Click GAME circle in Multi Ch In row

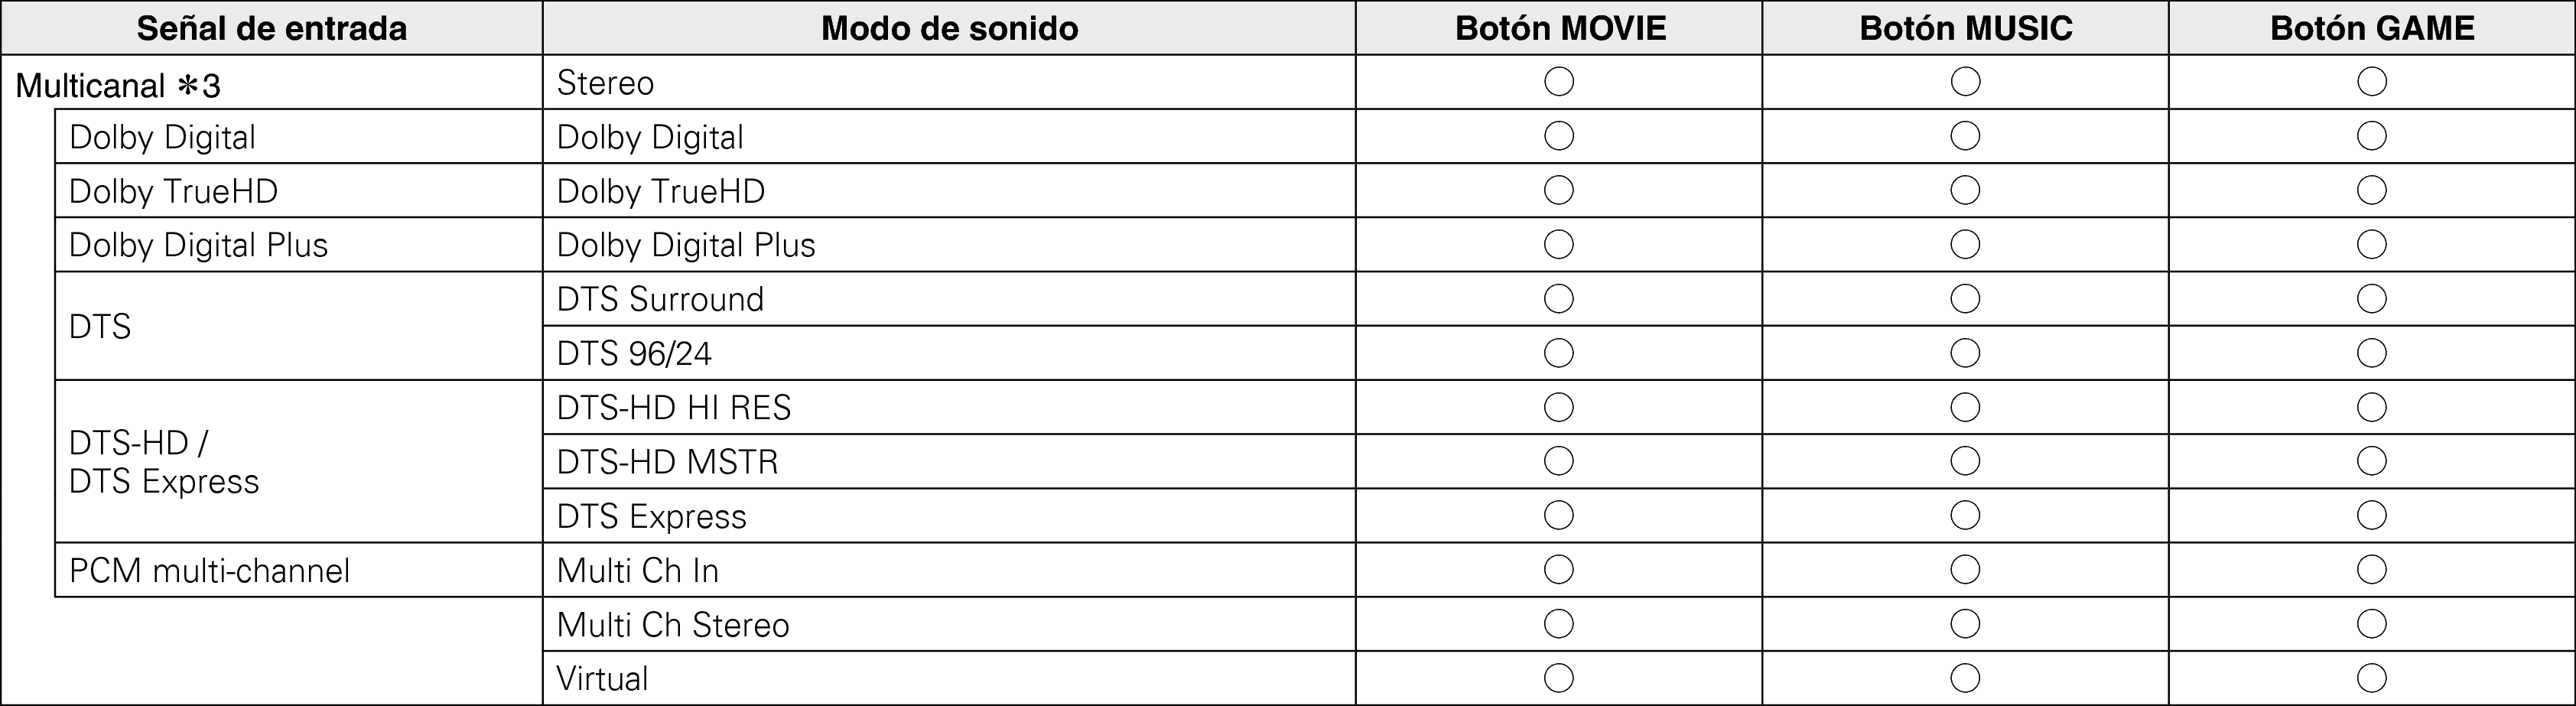point(2372,570)
